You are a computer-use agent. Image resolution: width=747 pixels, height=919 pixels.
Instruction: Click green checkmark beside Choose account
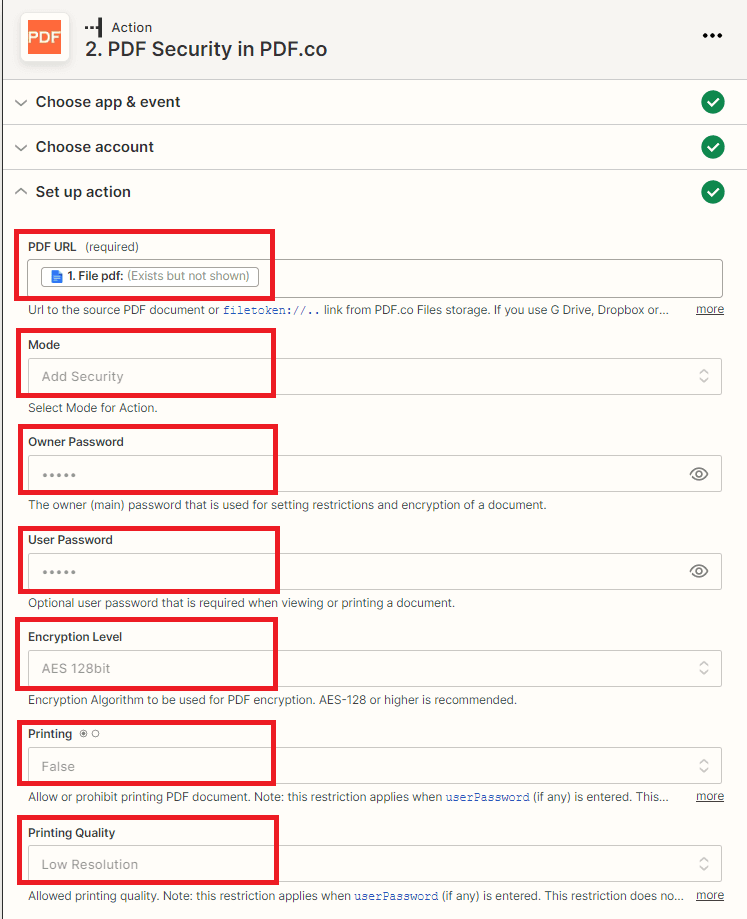(713, 147)
